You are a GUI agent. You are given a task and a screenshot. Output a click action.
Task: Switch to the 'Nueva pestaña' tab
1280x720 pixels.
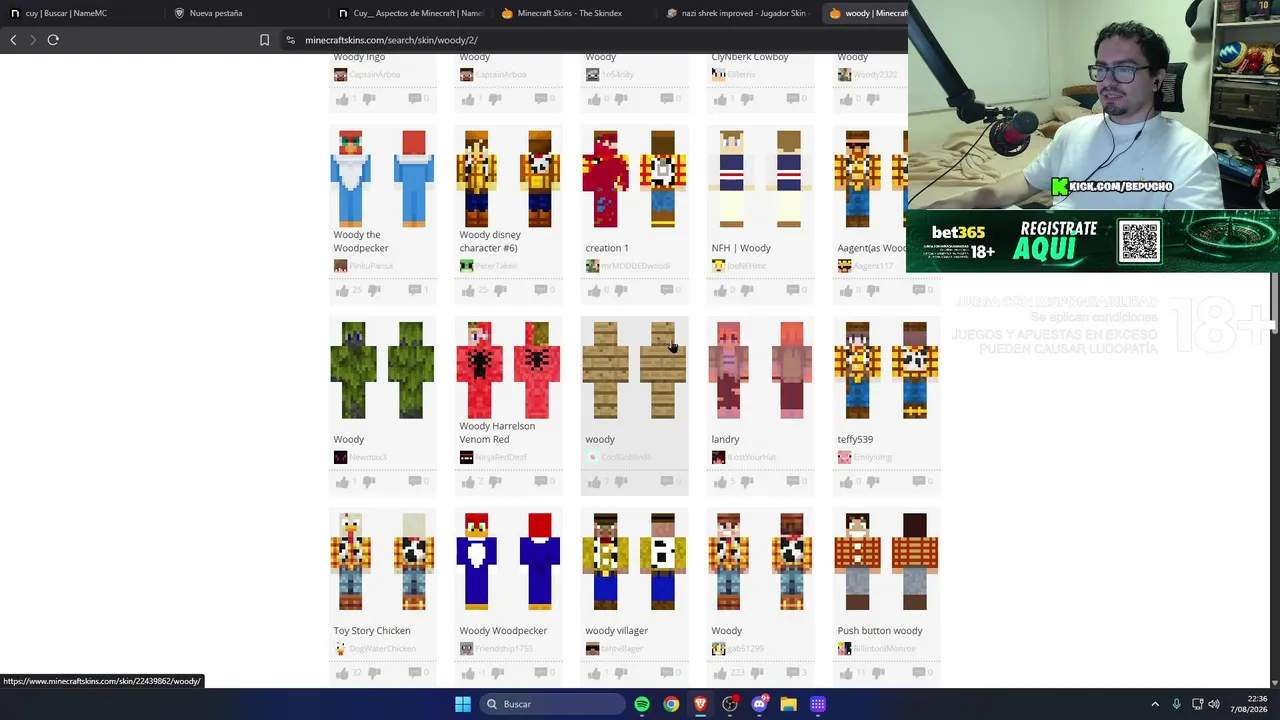(216, 13)
